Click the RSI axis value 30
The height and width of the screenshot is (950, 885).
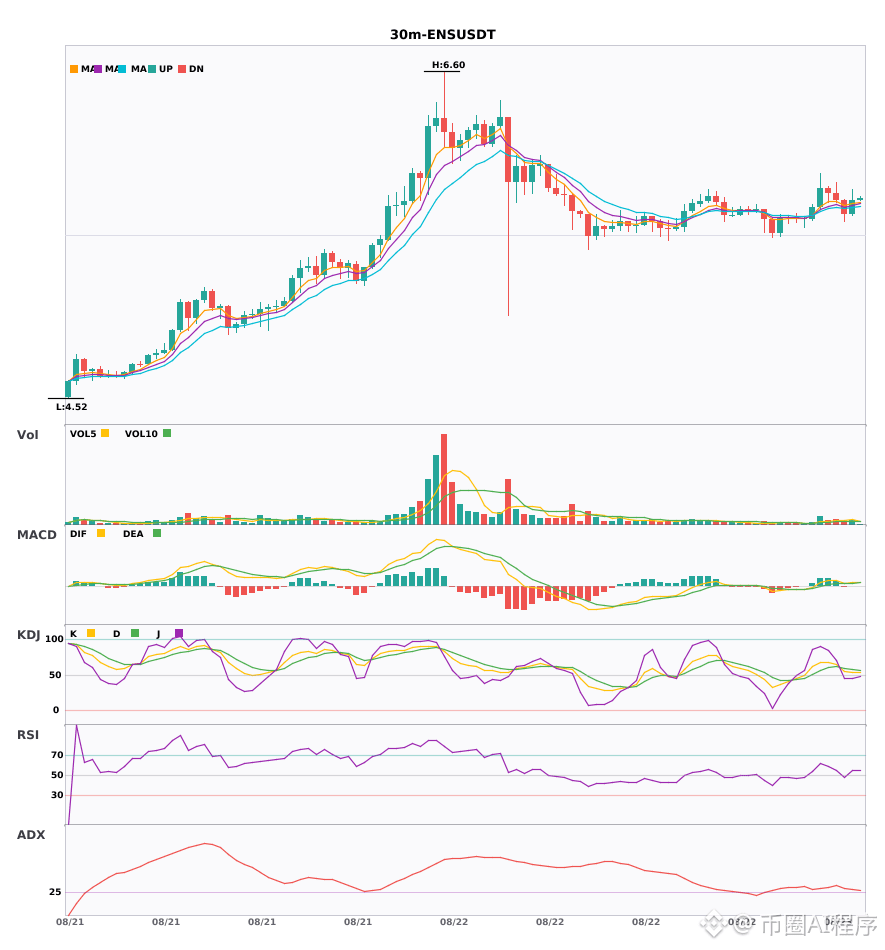(57, 795)
